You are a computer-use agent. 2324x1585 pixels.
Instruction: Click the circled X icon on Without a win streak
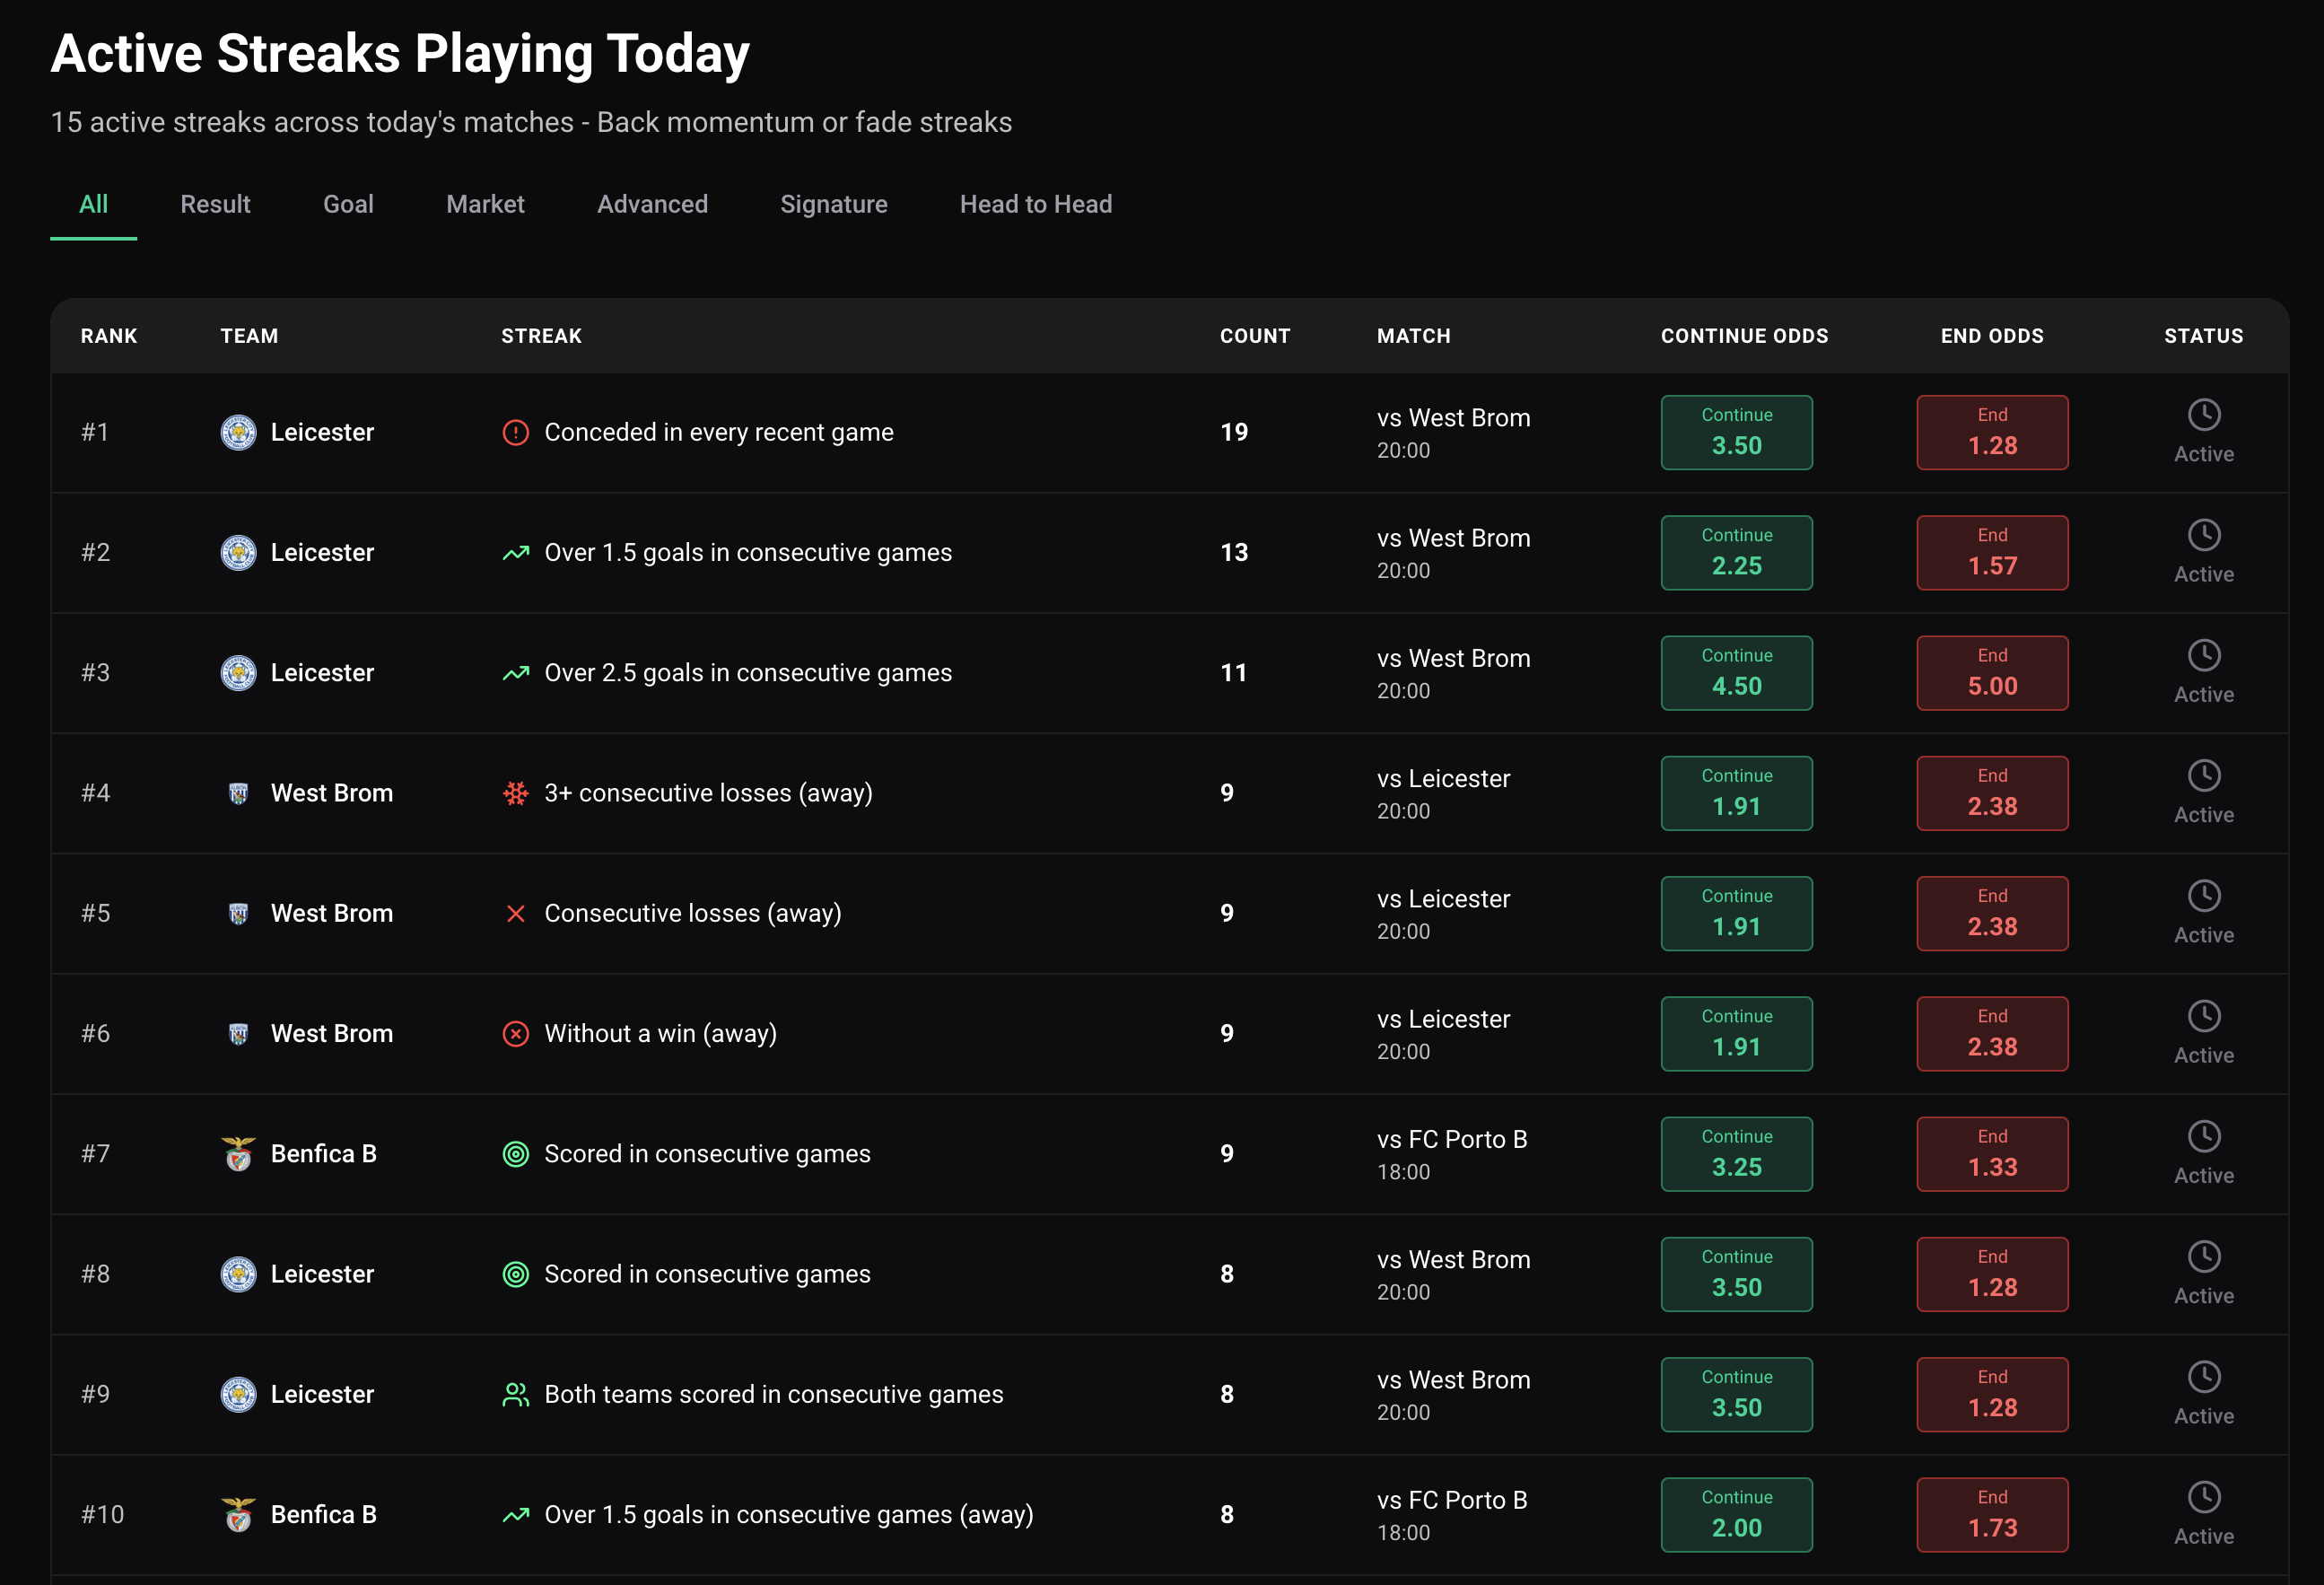click(516, 1033)
